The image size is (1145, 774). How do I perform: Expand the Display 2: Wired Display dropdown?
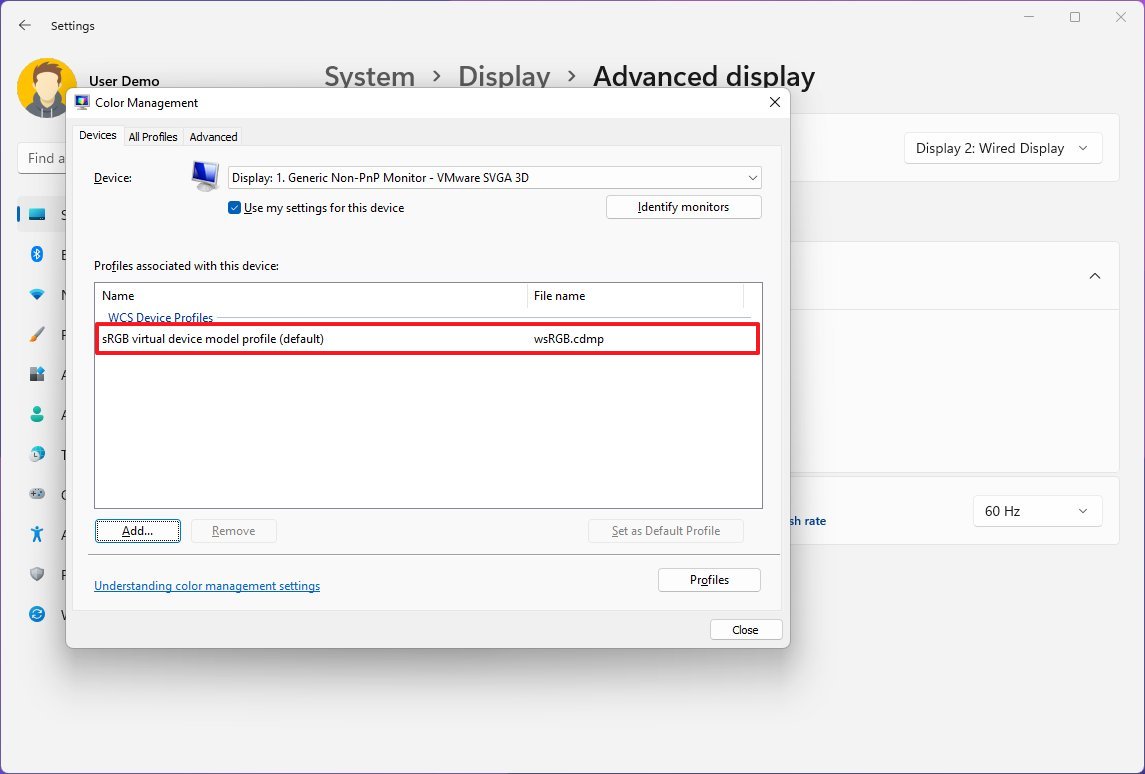click(x=1003, y=148)
